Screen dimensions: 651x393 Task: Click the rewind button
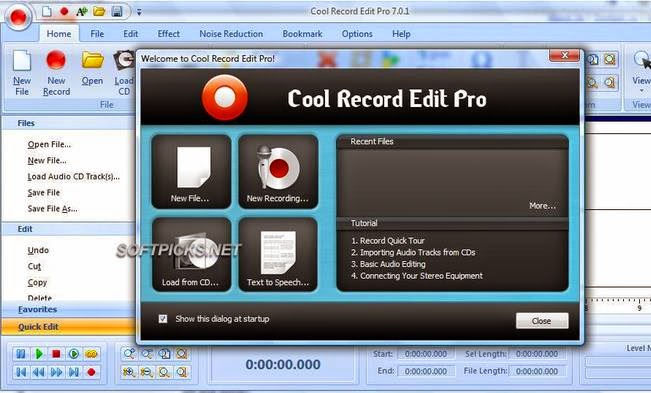coord(39,372)
